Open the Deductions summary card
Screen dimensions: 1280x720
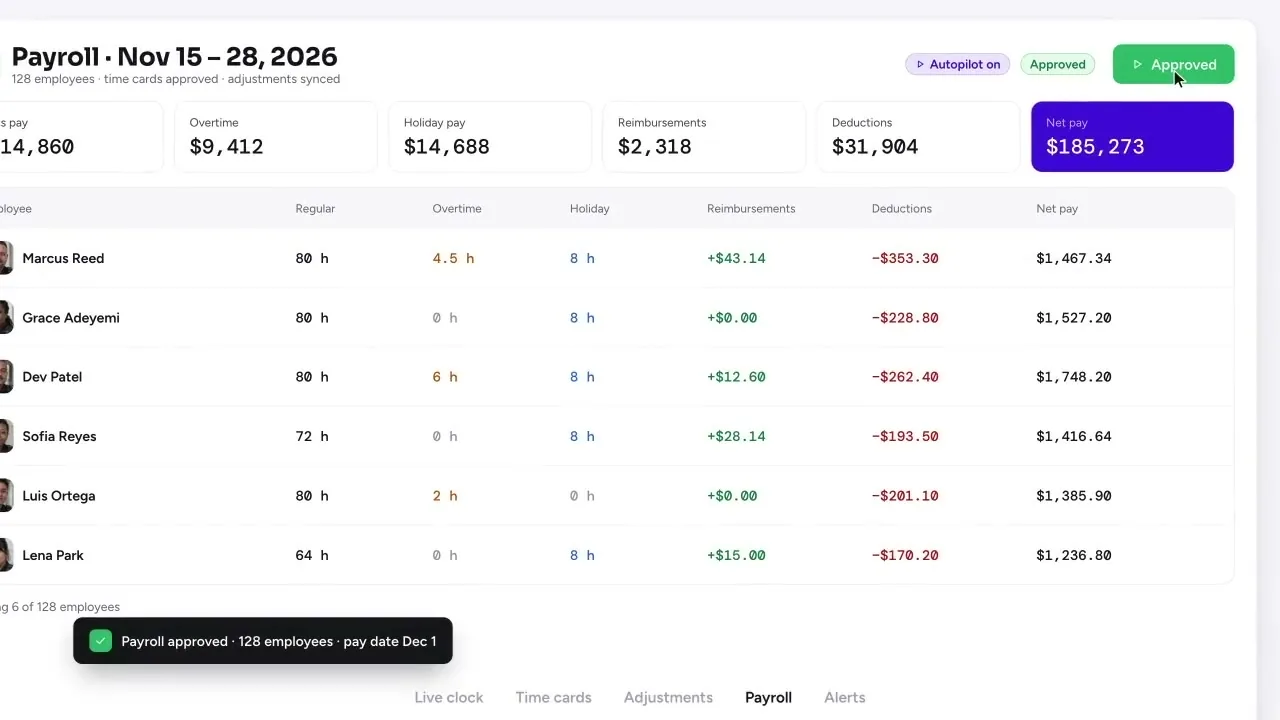point(918,136)
